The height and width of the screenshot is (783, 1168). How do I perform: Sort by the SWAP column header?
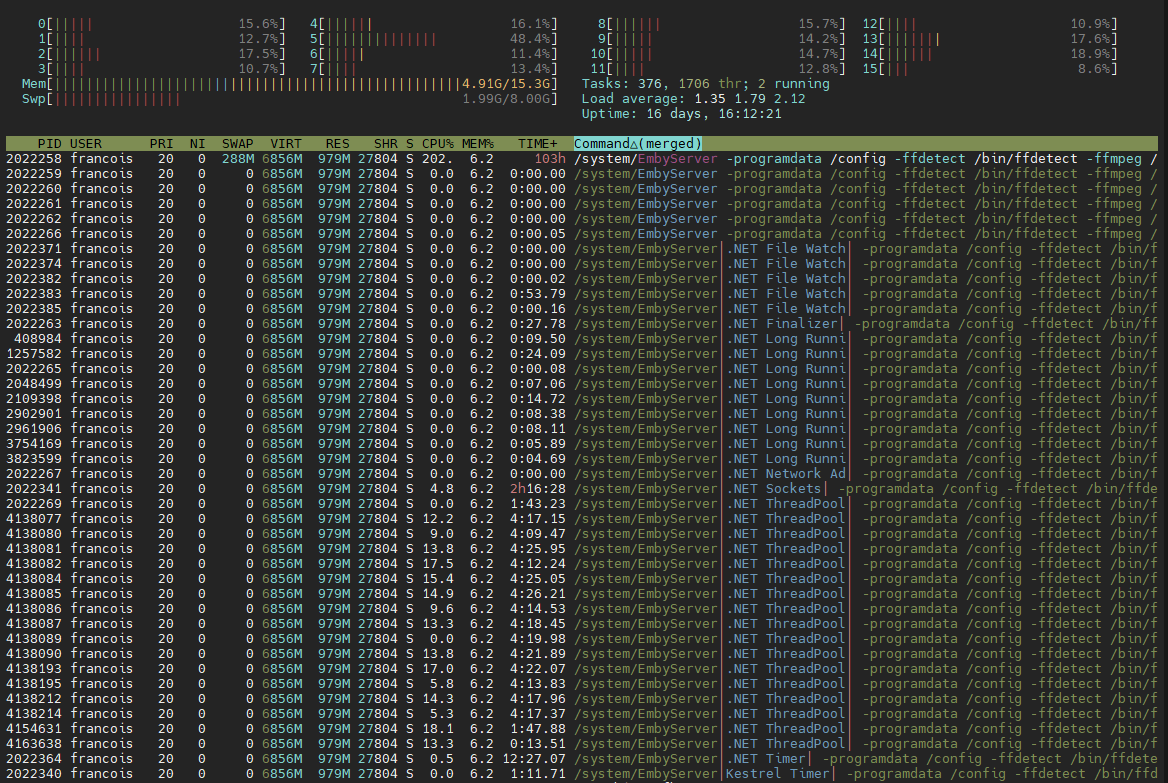click(x=237, y=144)
